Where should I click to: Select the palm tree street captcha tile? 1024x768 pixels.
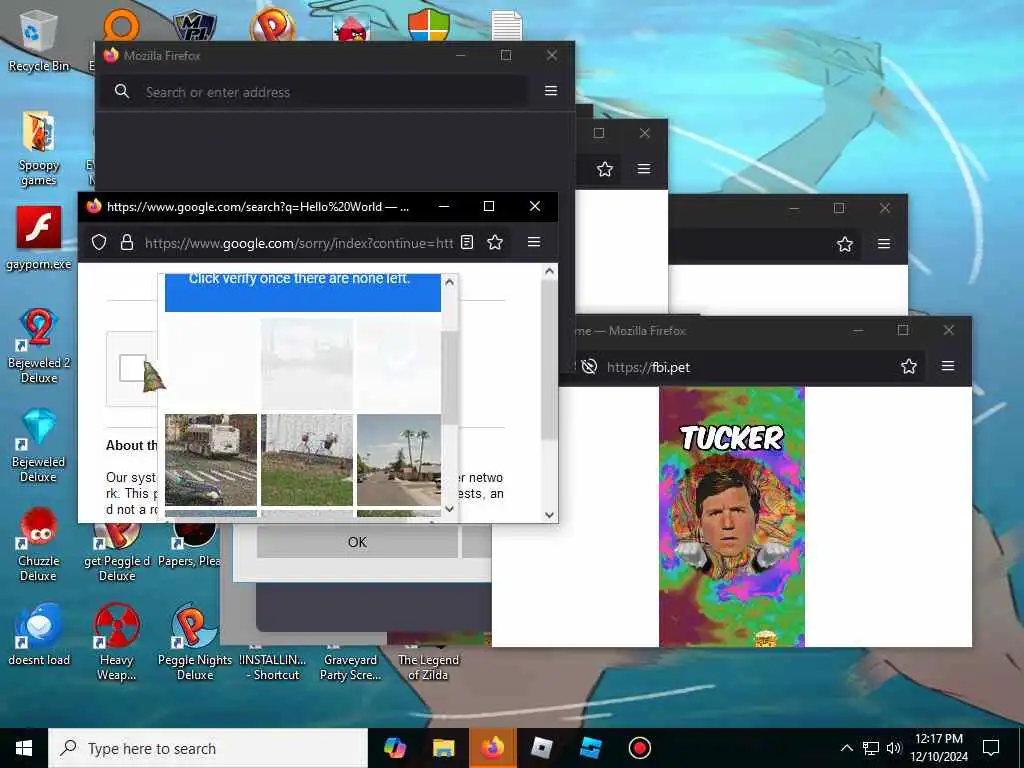click(399, 460)
